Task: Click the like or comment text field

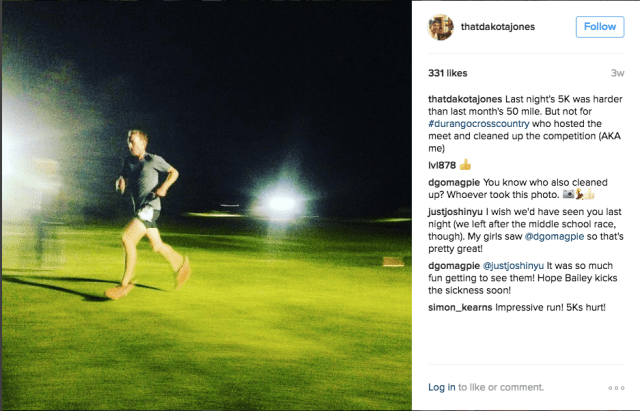Action: [520, 387]
